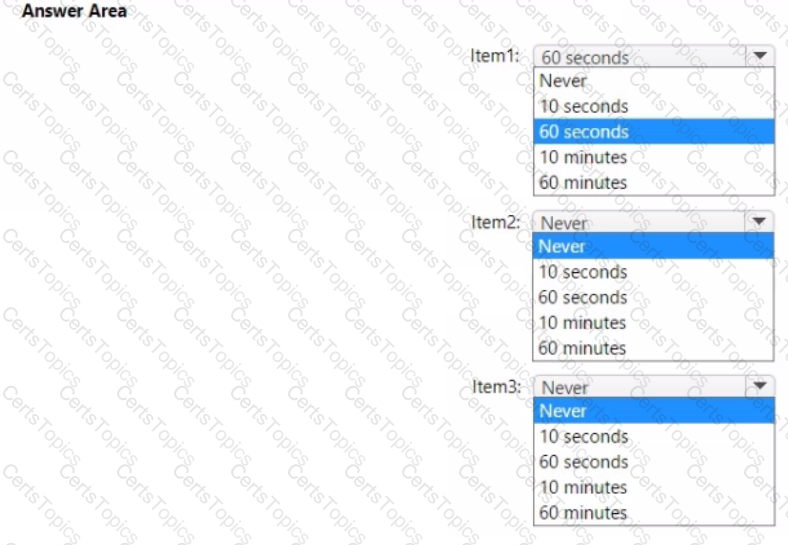Select highlighted Never under Item2
Screen dimensions: 788x545
pos(653,246)
